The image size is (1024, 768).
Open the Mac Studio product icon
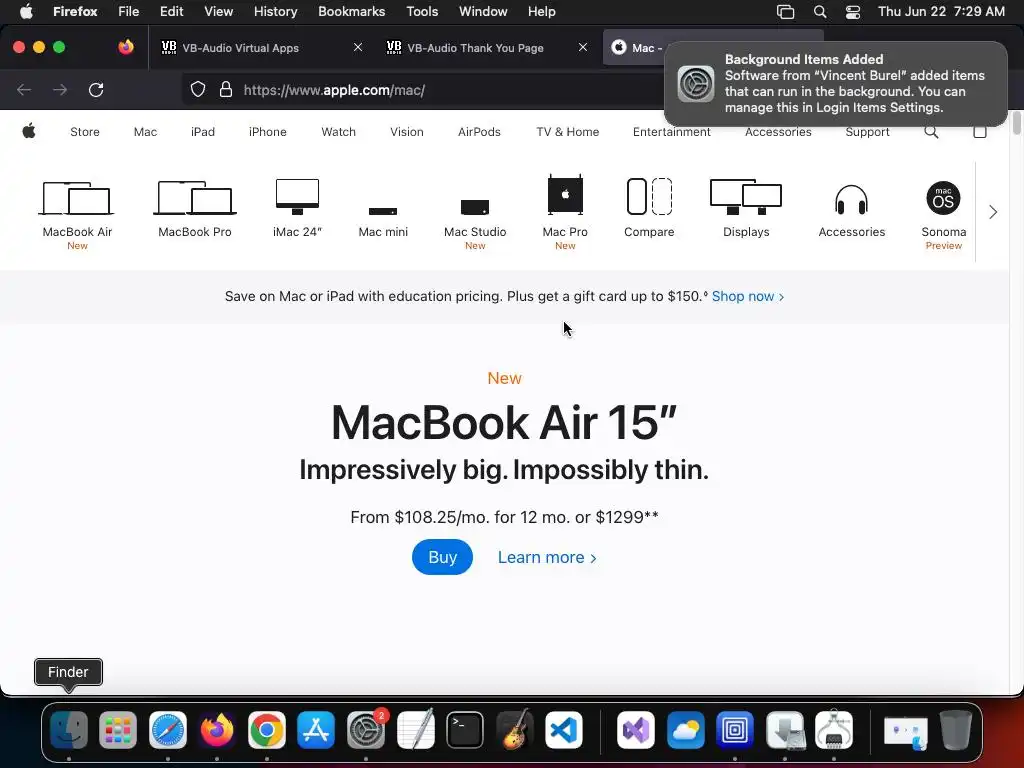475,207
